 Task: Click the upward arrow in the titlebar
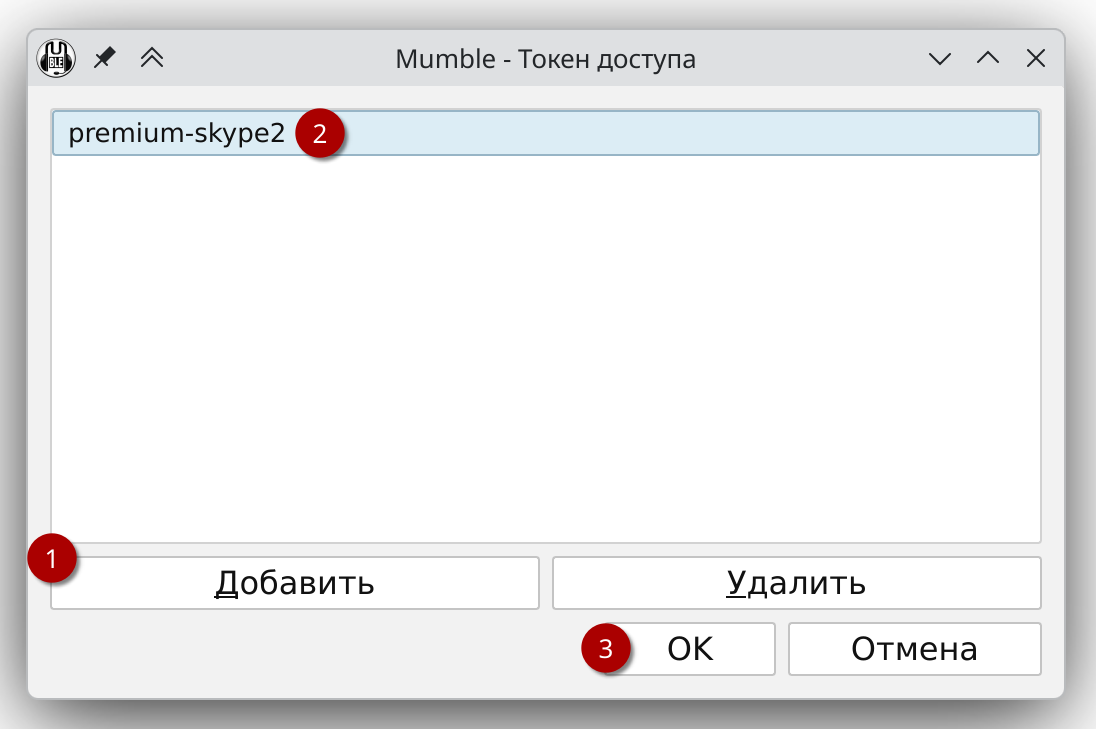tap(987, 59)
